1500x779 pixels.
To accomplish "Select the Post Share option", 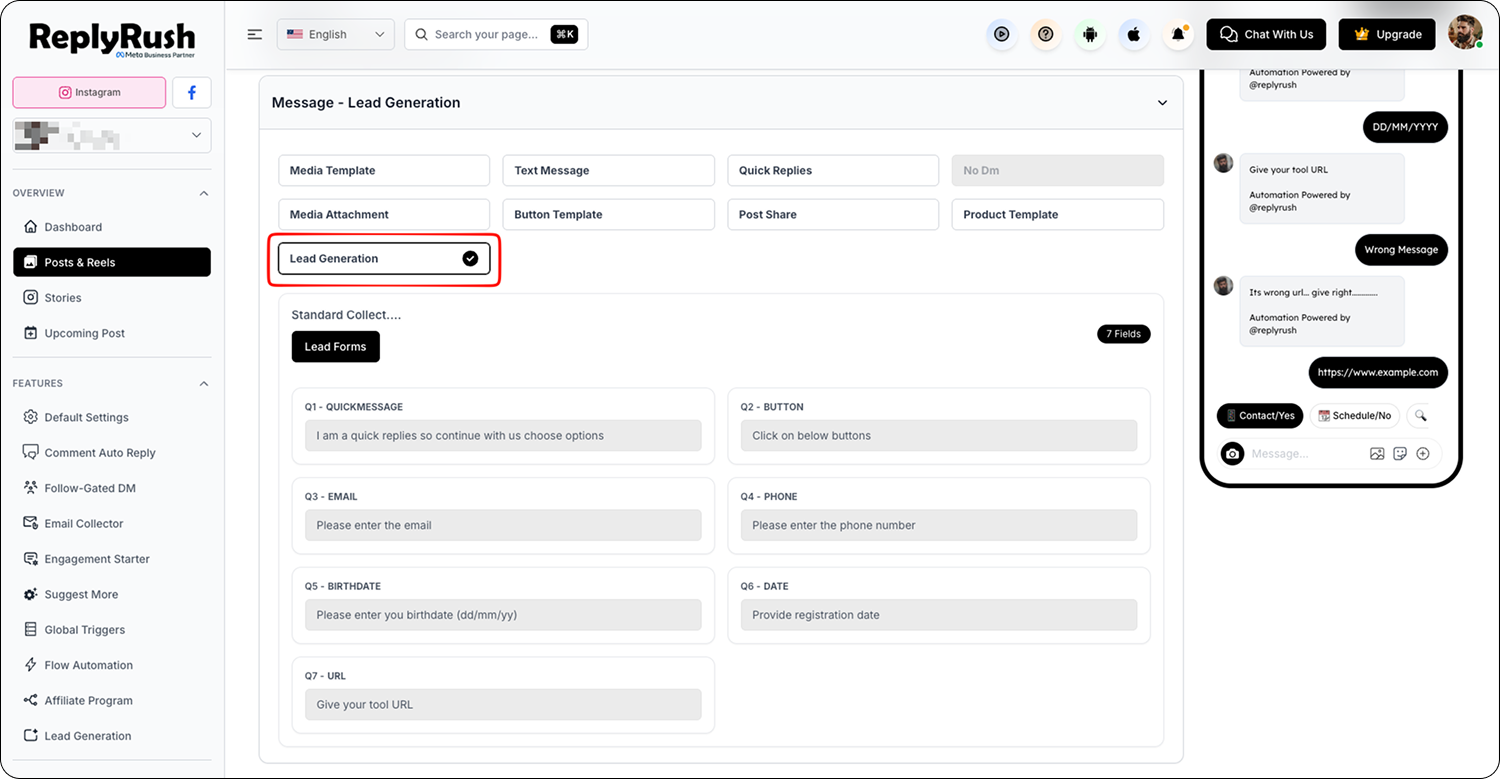I will tap(833, 214).
